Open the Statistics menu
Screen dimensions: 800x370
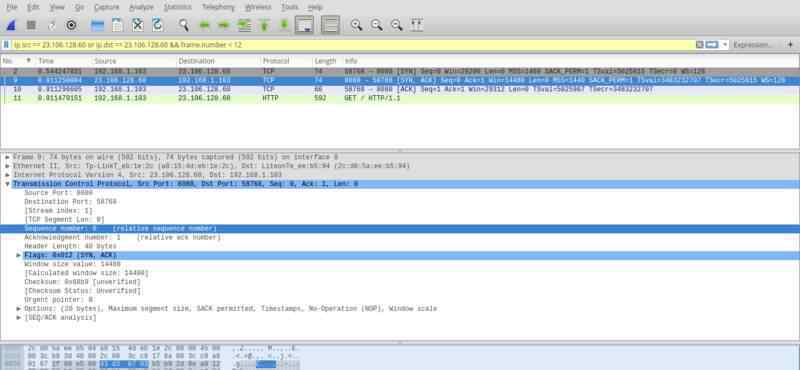[178, 7]
